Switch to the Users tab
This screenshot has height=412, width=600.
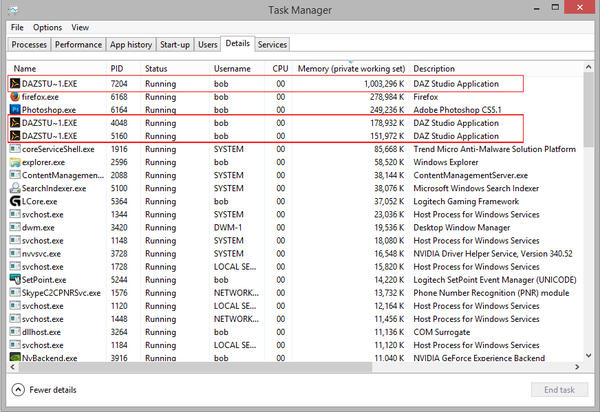pos(207,45)
